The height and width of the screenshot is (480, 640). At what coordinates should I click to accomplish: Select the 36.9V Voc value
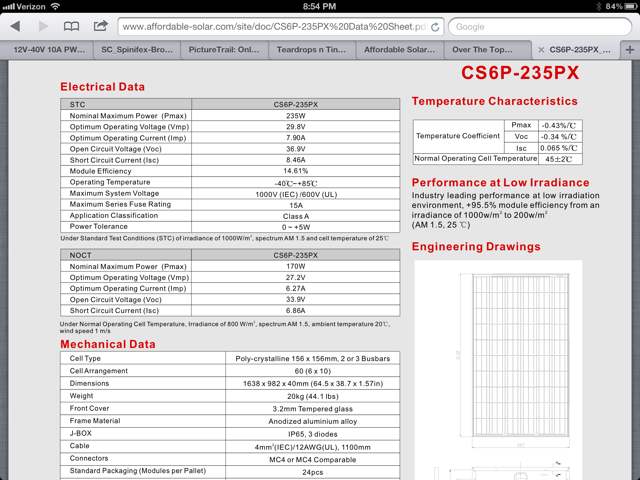click(296, 149)
